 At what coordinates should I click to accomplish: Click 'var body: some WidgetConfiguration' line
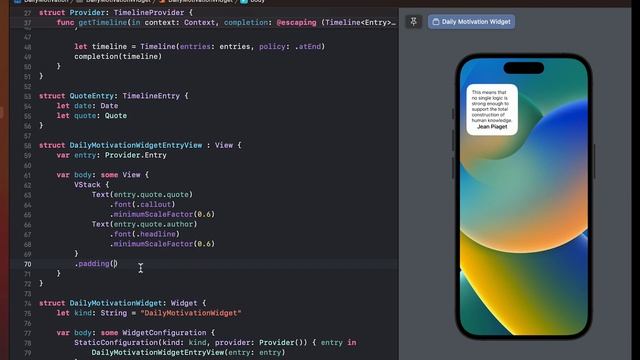click(x=136, y=333)
